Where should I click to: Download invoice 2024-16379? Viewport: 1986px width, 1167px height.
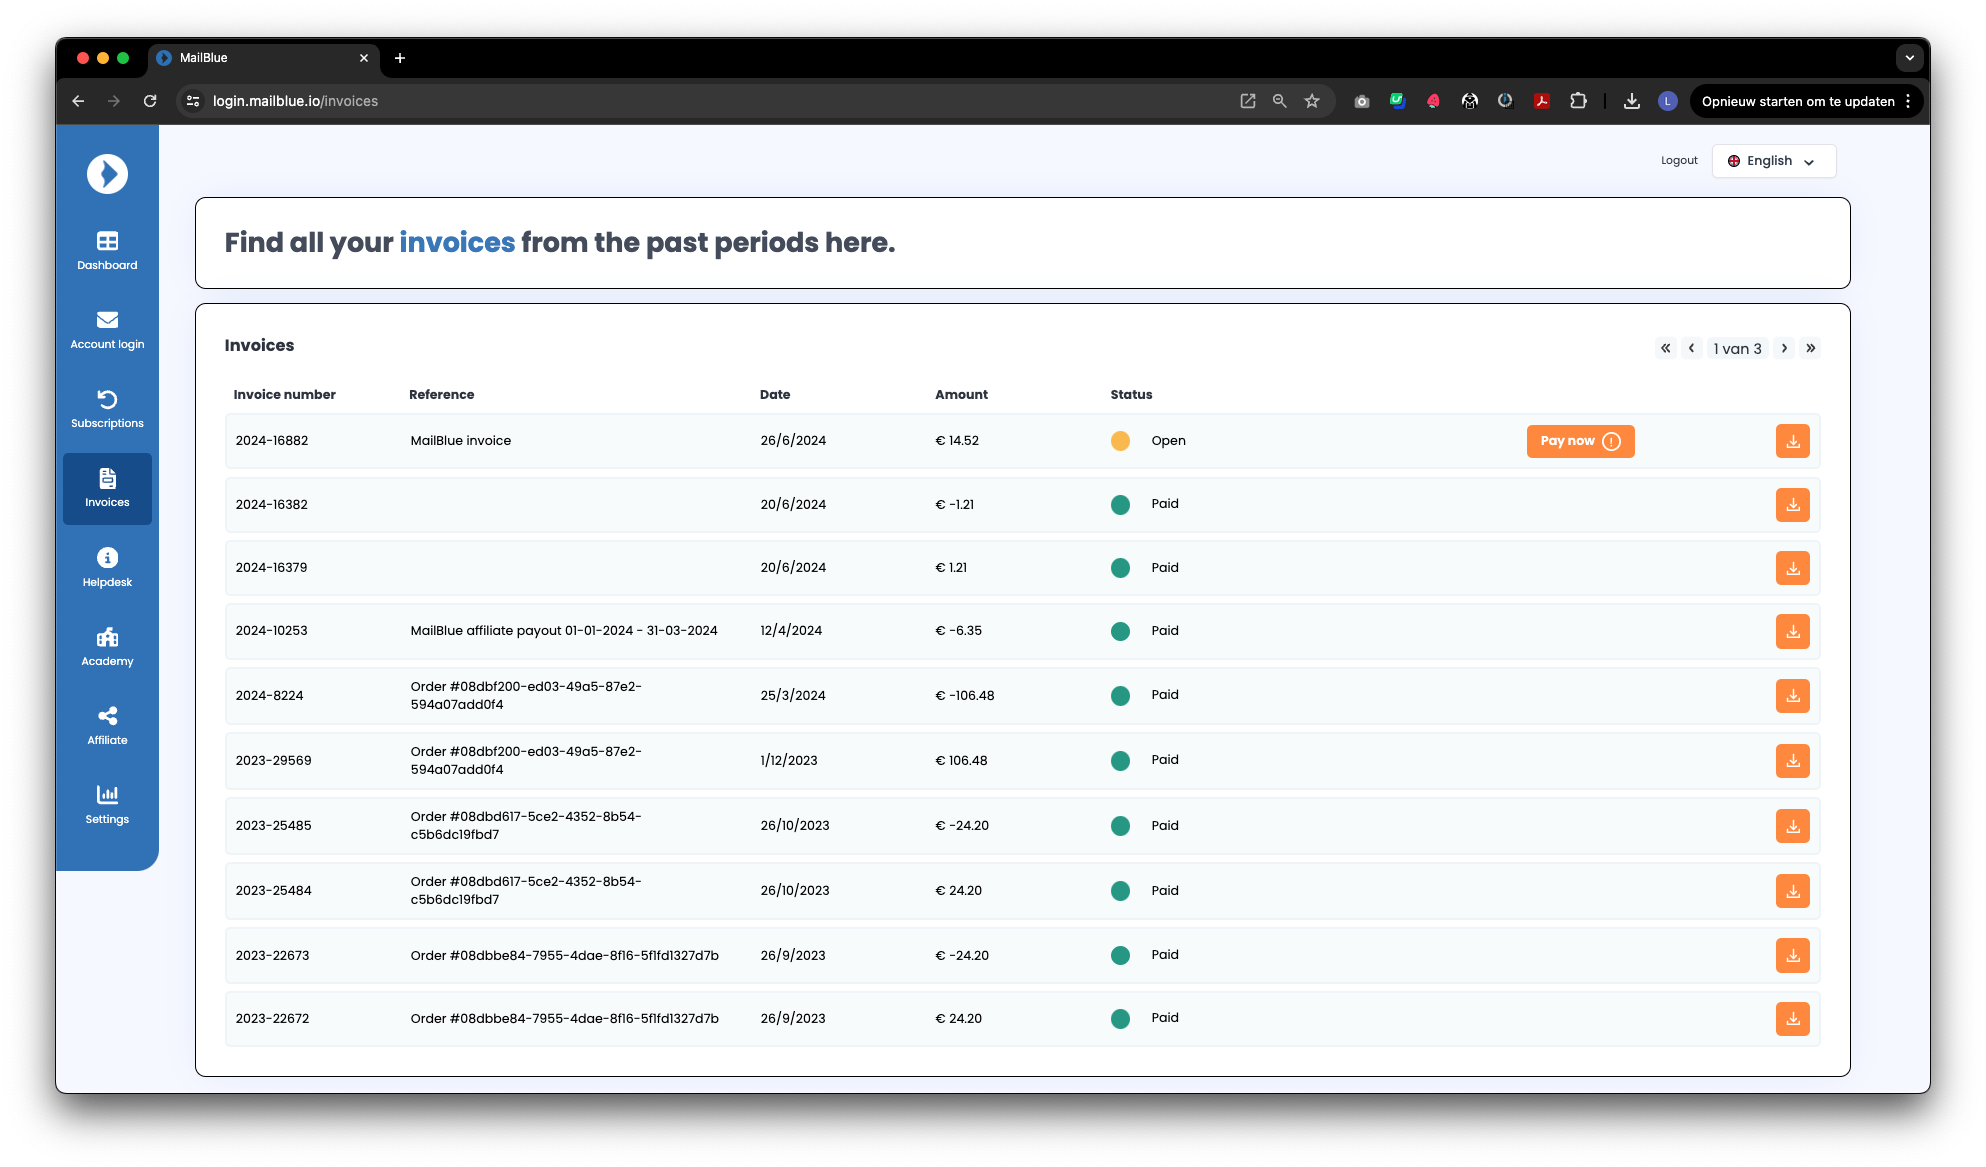(x=1792, y=568)
